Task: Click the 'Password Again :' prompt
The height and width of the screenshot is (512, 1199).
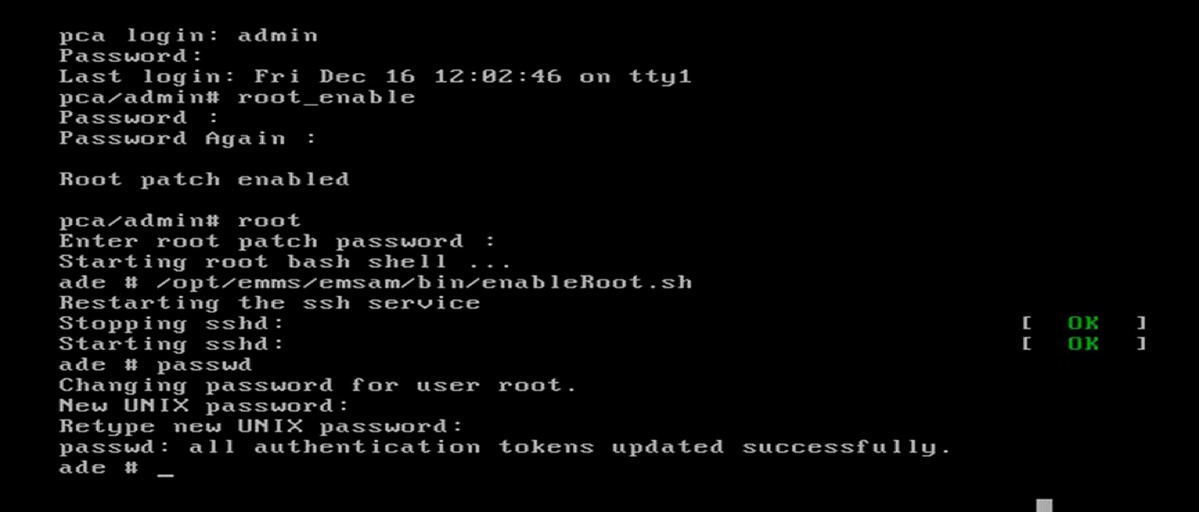Action: point(188,138)
